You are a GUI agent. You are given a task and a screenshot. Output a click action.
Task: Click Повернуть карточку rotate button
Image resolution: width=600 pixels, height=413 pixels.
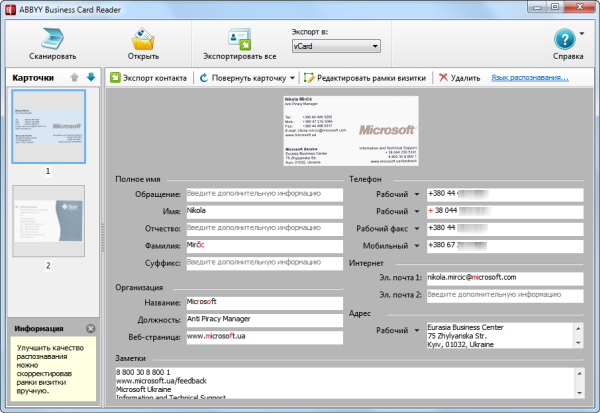[x=243, y=78]
